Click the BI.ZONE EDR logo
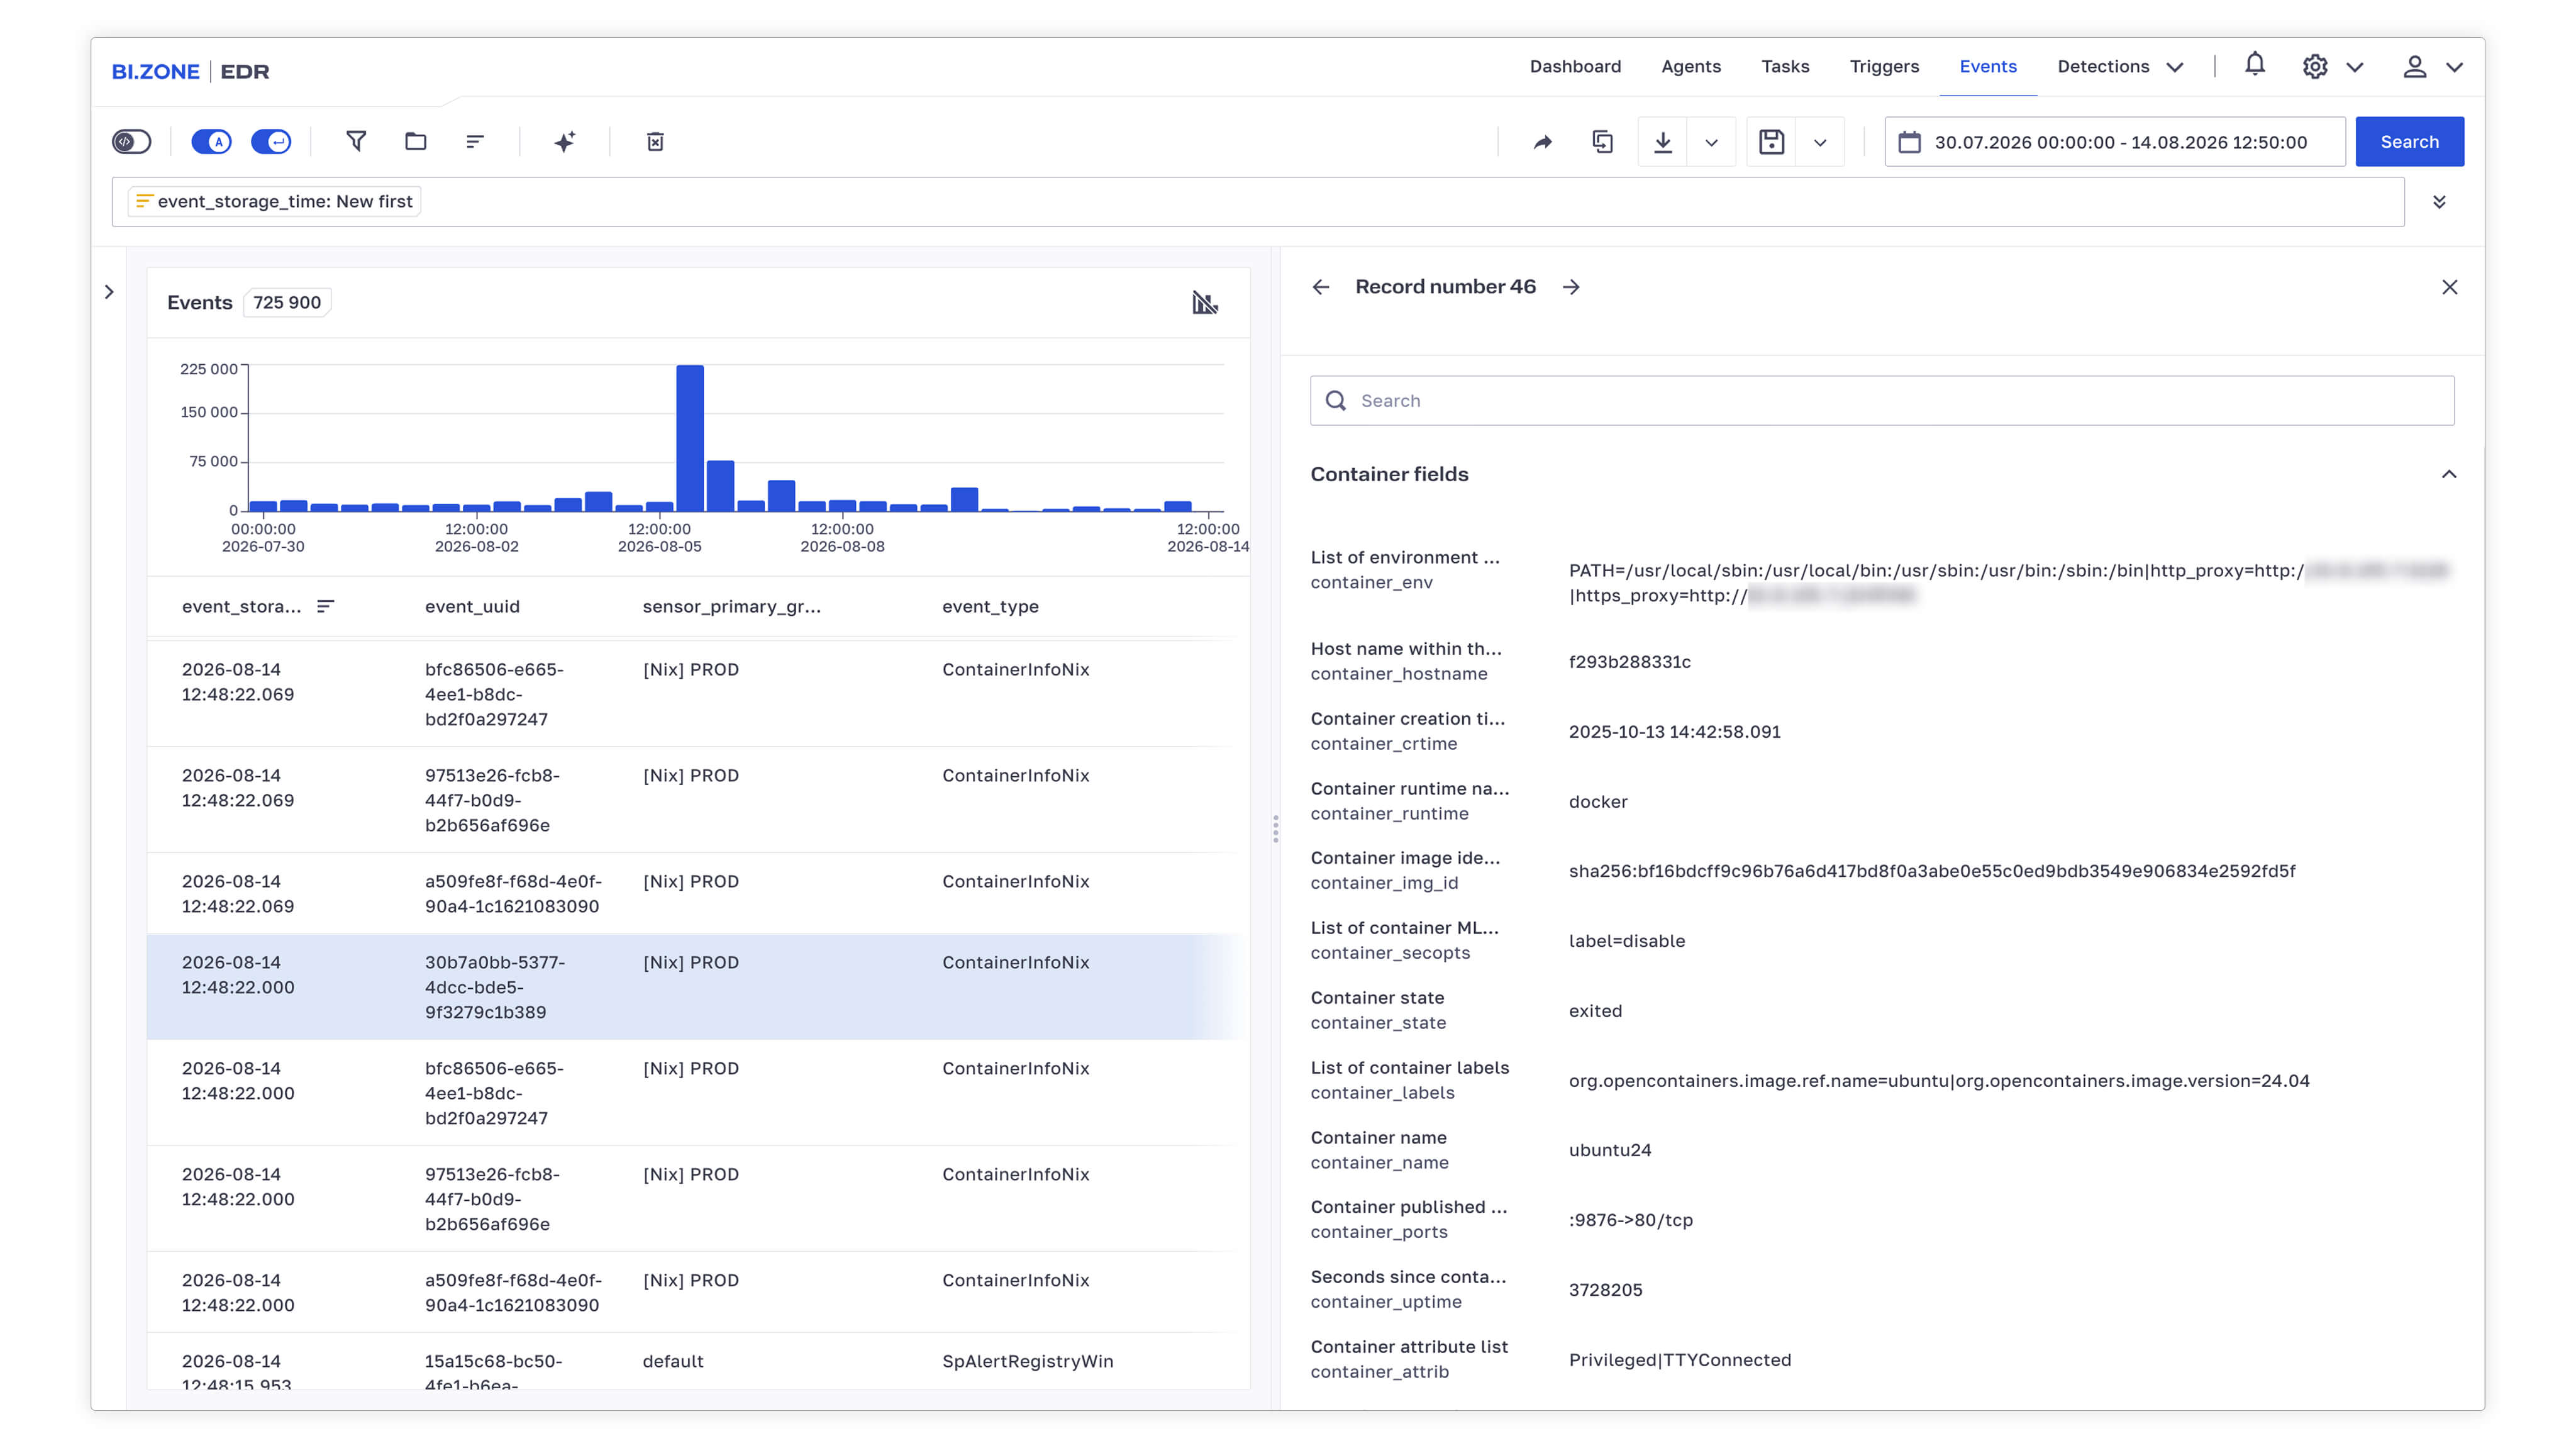Screen dimensions: 2576x1448 tap(190, 71)
